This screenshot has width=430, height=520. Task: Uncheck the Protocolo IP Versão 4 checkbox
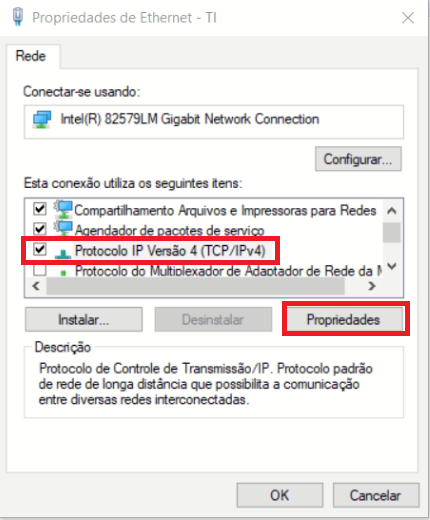[40, 249]
